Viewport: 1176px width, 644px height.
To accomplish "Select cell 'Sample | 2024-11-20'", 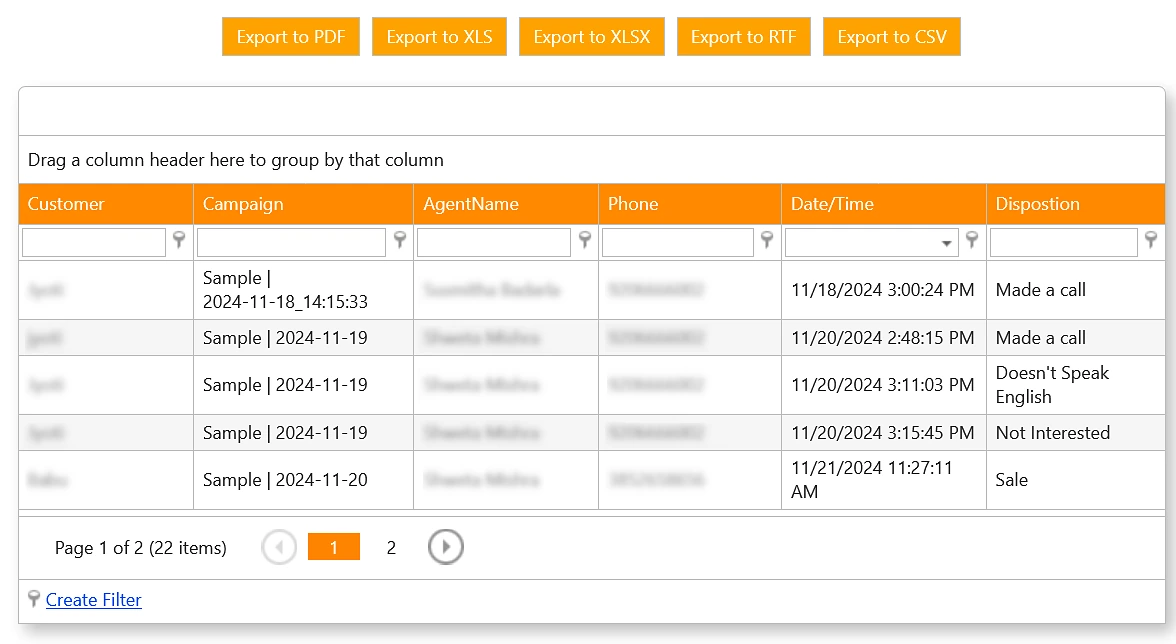I will point(303,480).
